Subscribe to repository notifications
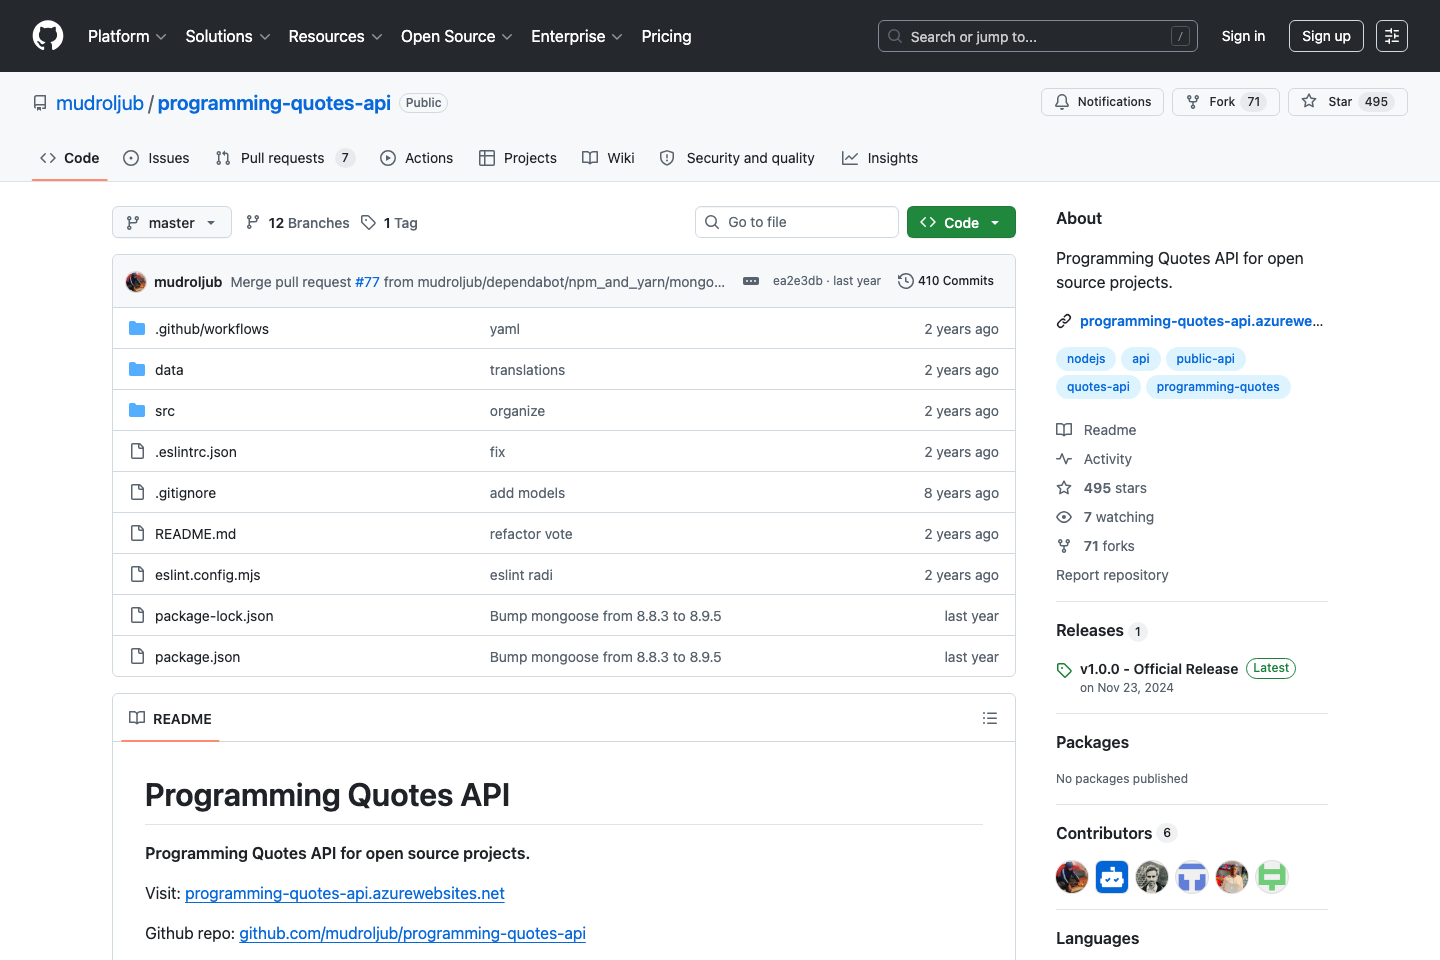The height and width of the screenshot is (960, 1440). pos(1102,101)
